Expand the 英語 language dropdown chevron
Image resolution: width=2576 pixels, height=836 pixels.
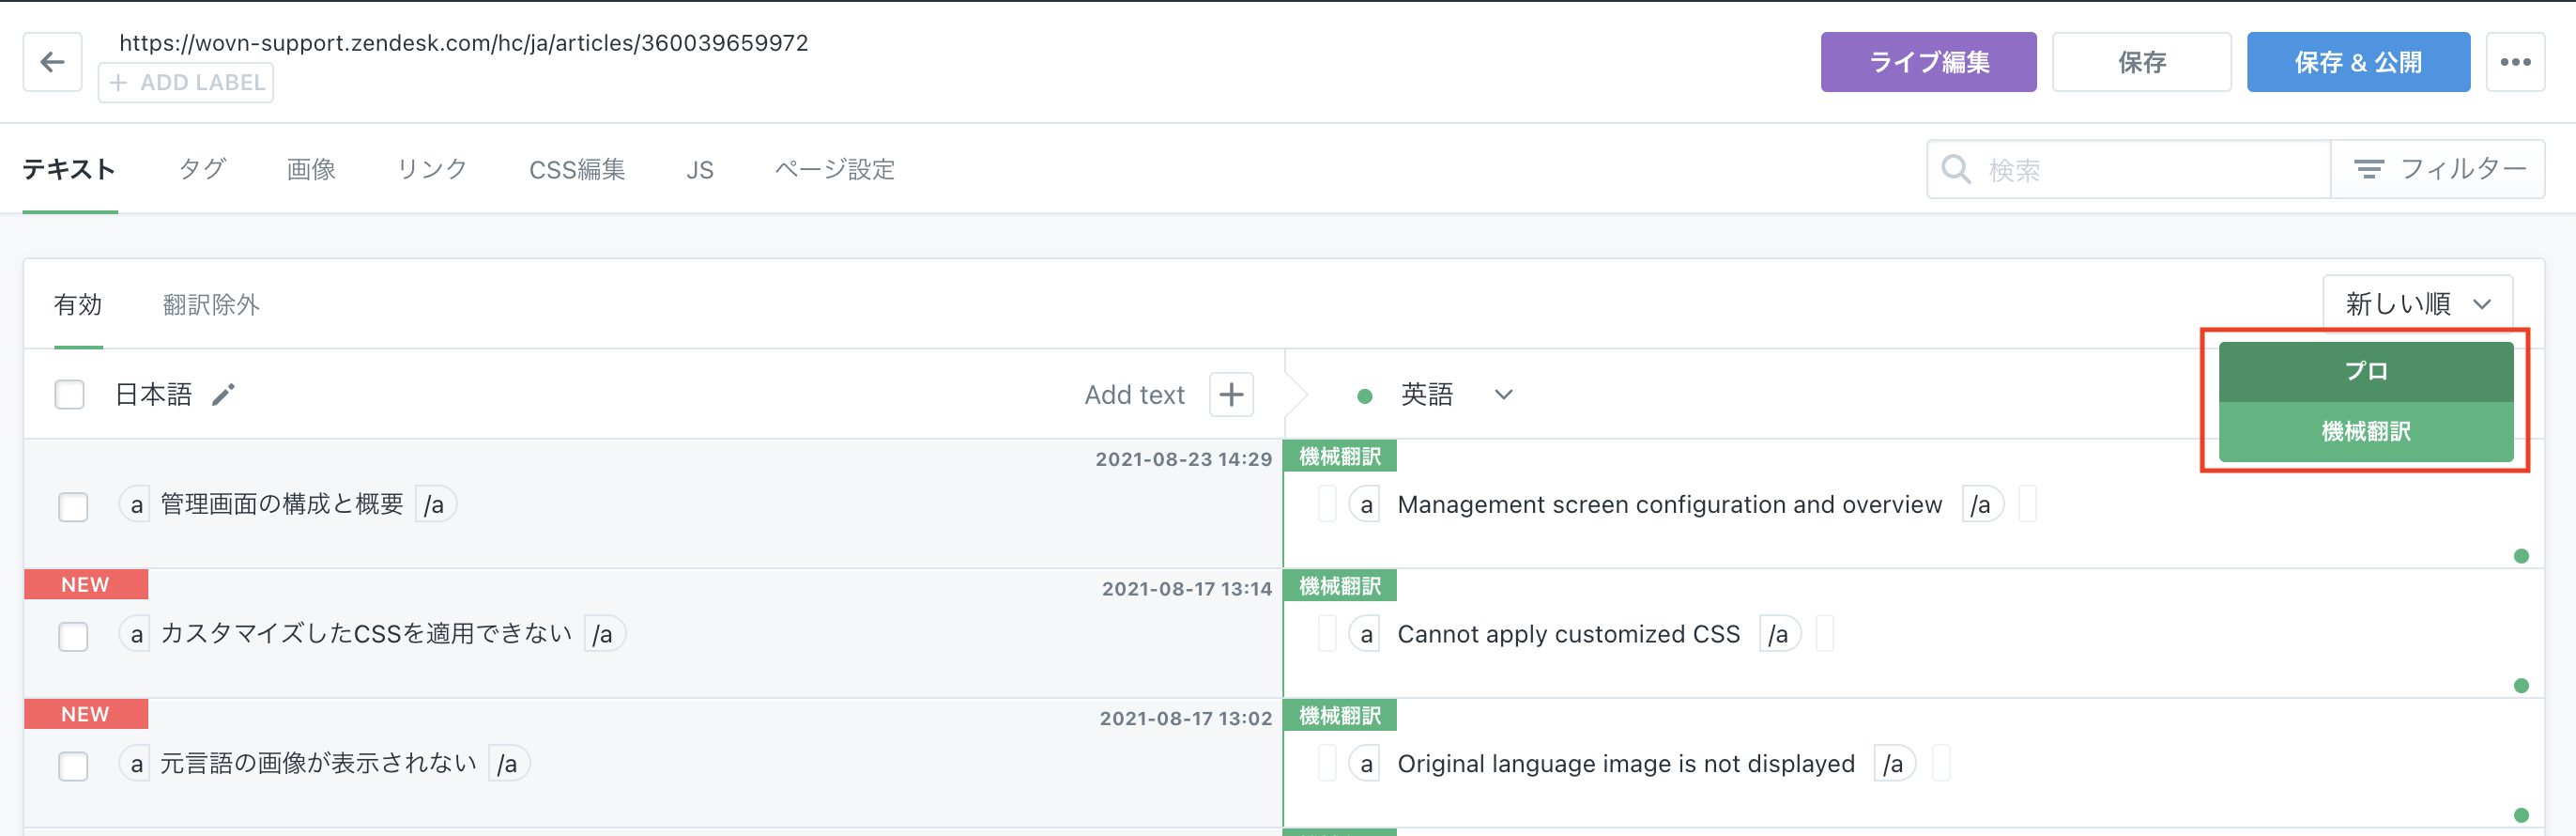(1503, 395)
